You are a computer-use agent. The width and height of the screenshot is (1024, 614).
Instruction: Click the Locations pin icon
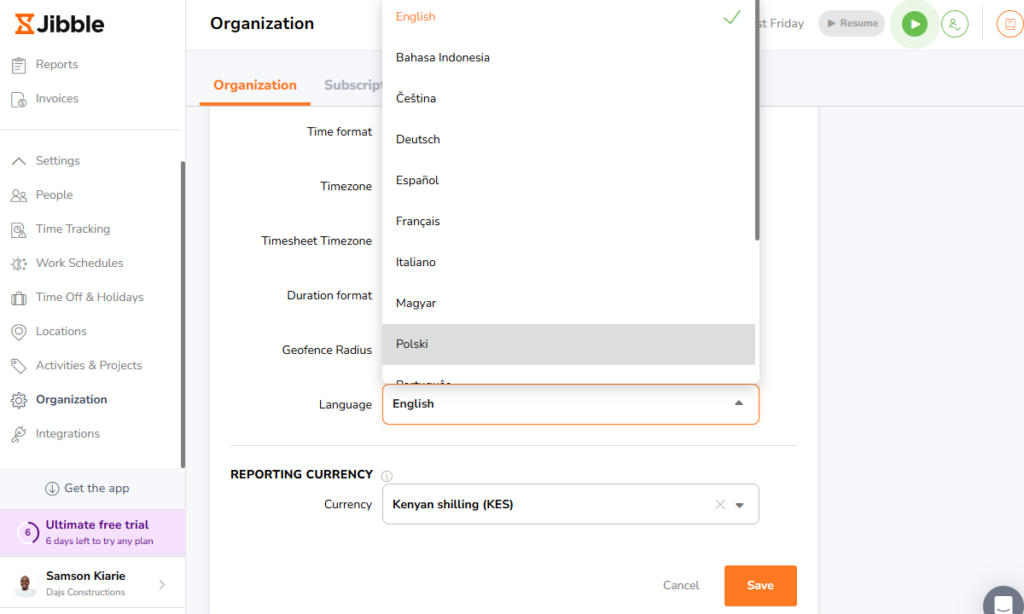point(19,332)
